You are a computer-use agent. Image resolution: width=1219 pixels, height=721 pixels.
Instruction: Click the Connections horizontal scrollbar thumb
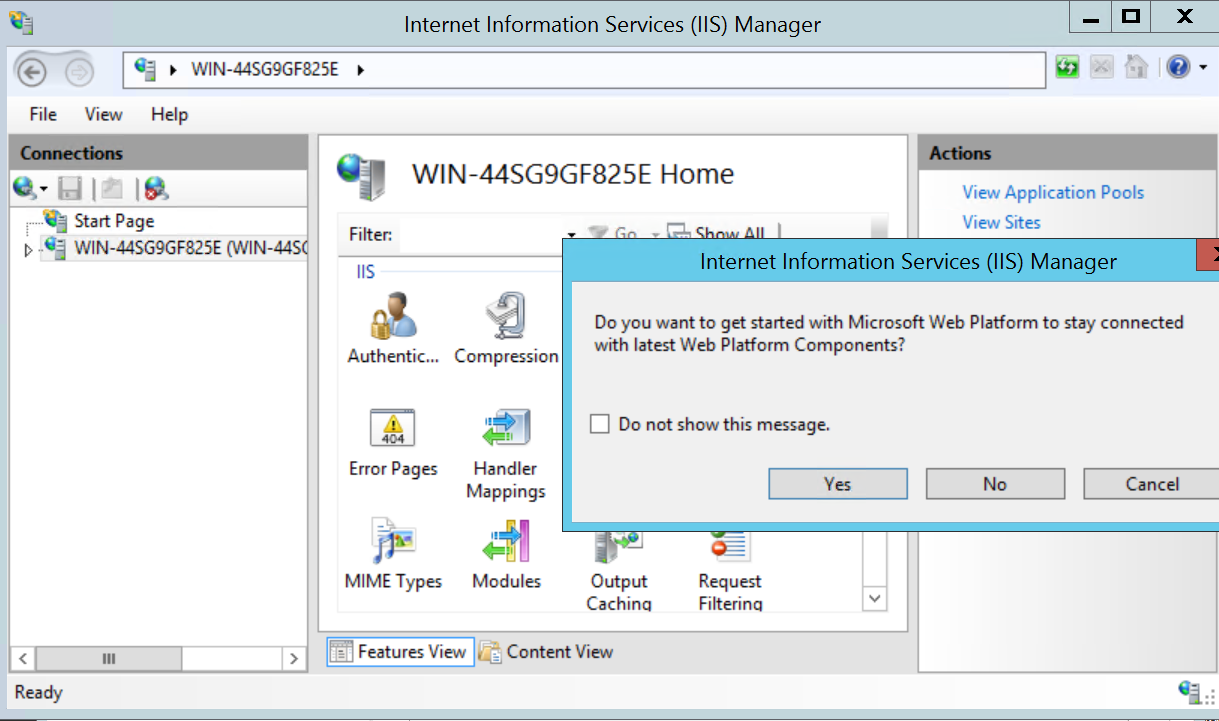click(x=109, y=658)
